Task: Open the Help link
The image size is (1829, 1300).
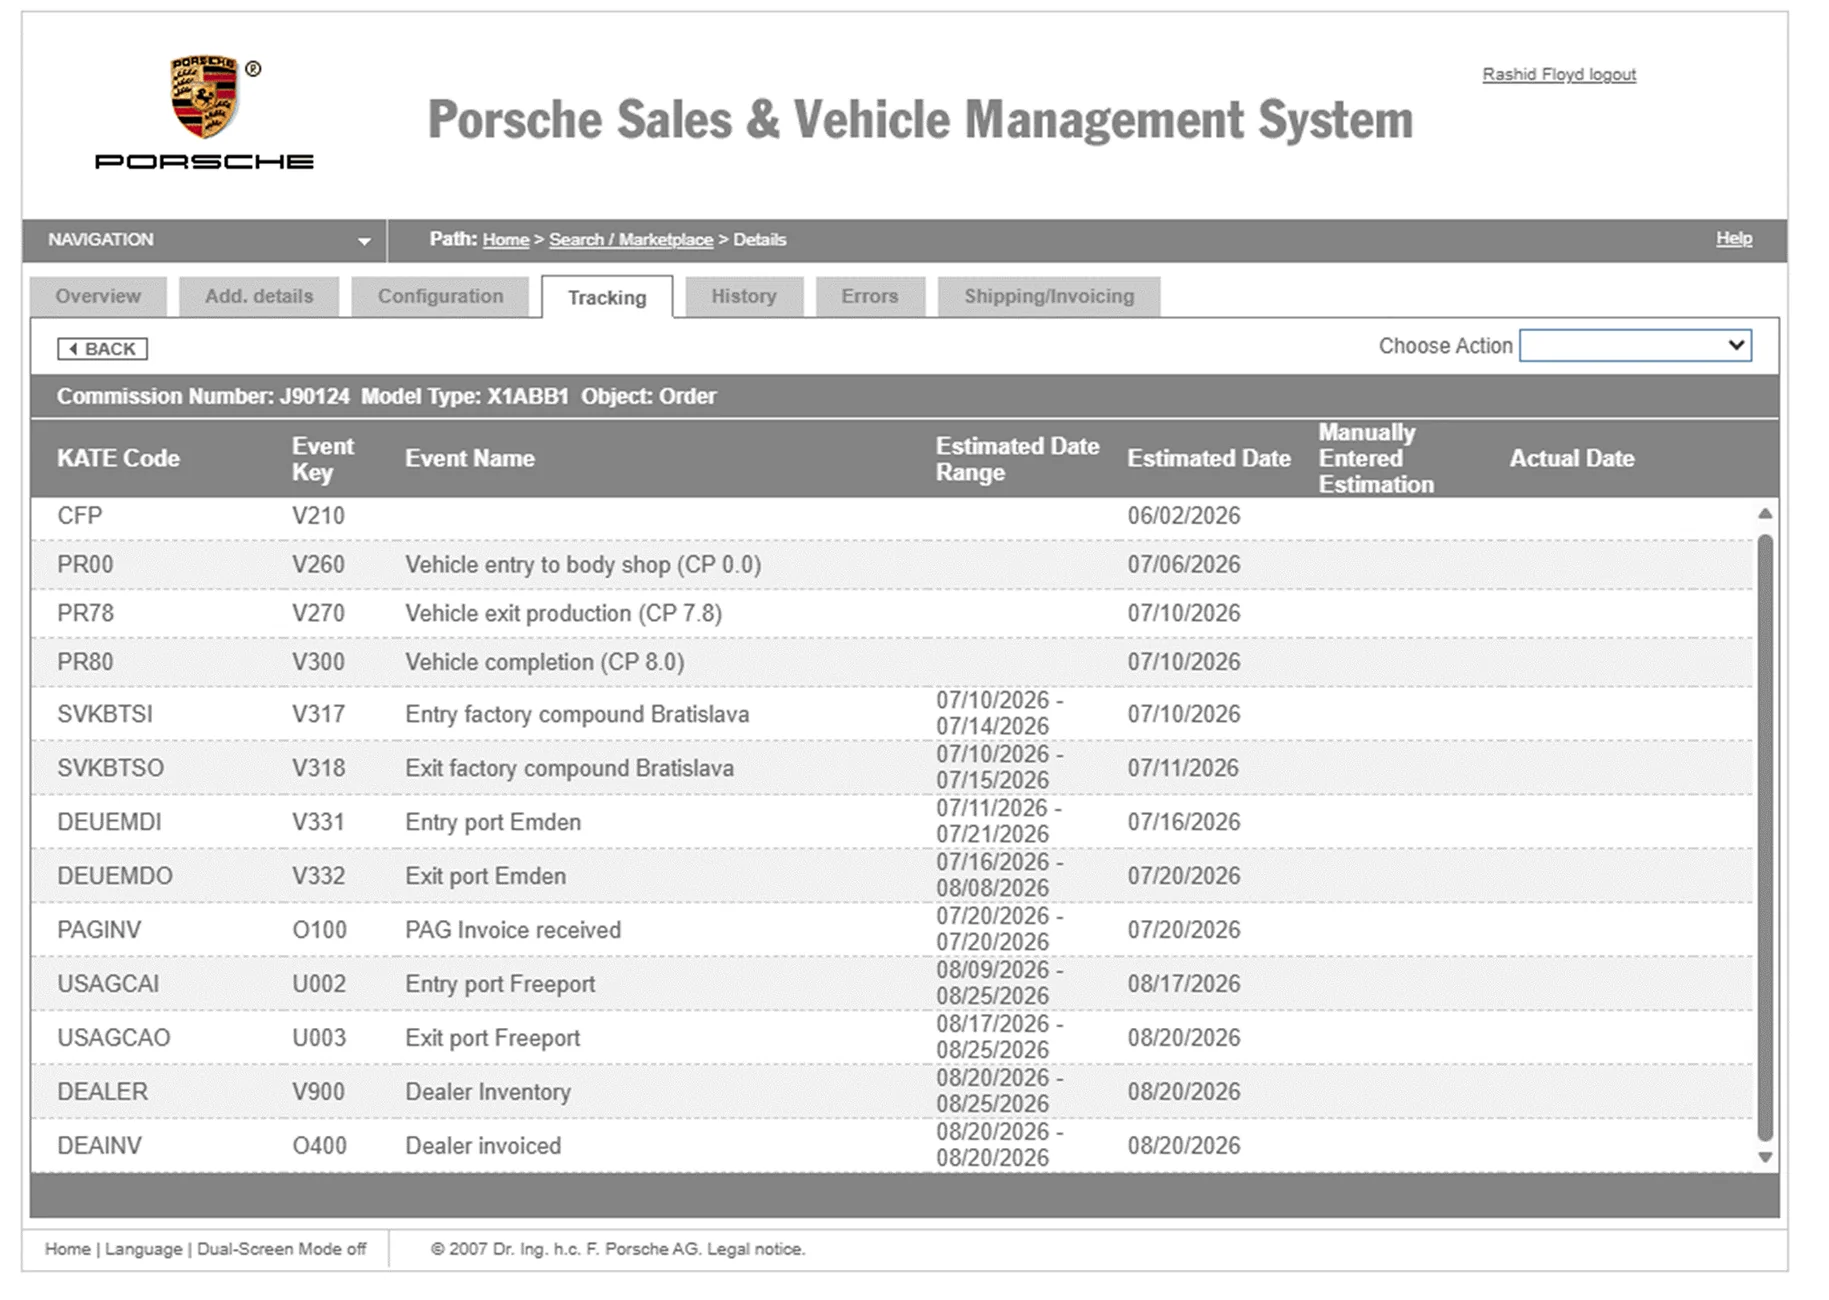Action: coord(1734,238)
